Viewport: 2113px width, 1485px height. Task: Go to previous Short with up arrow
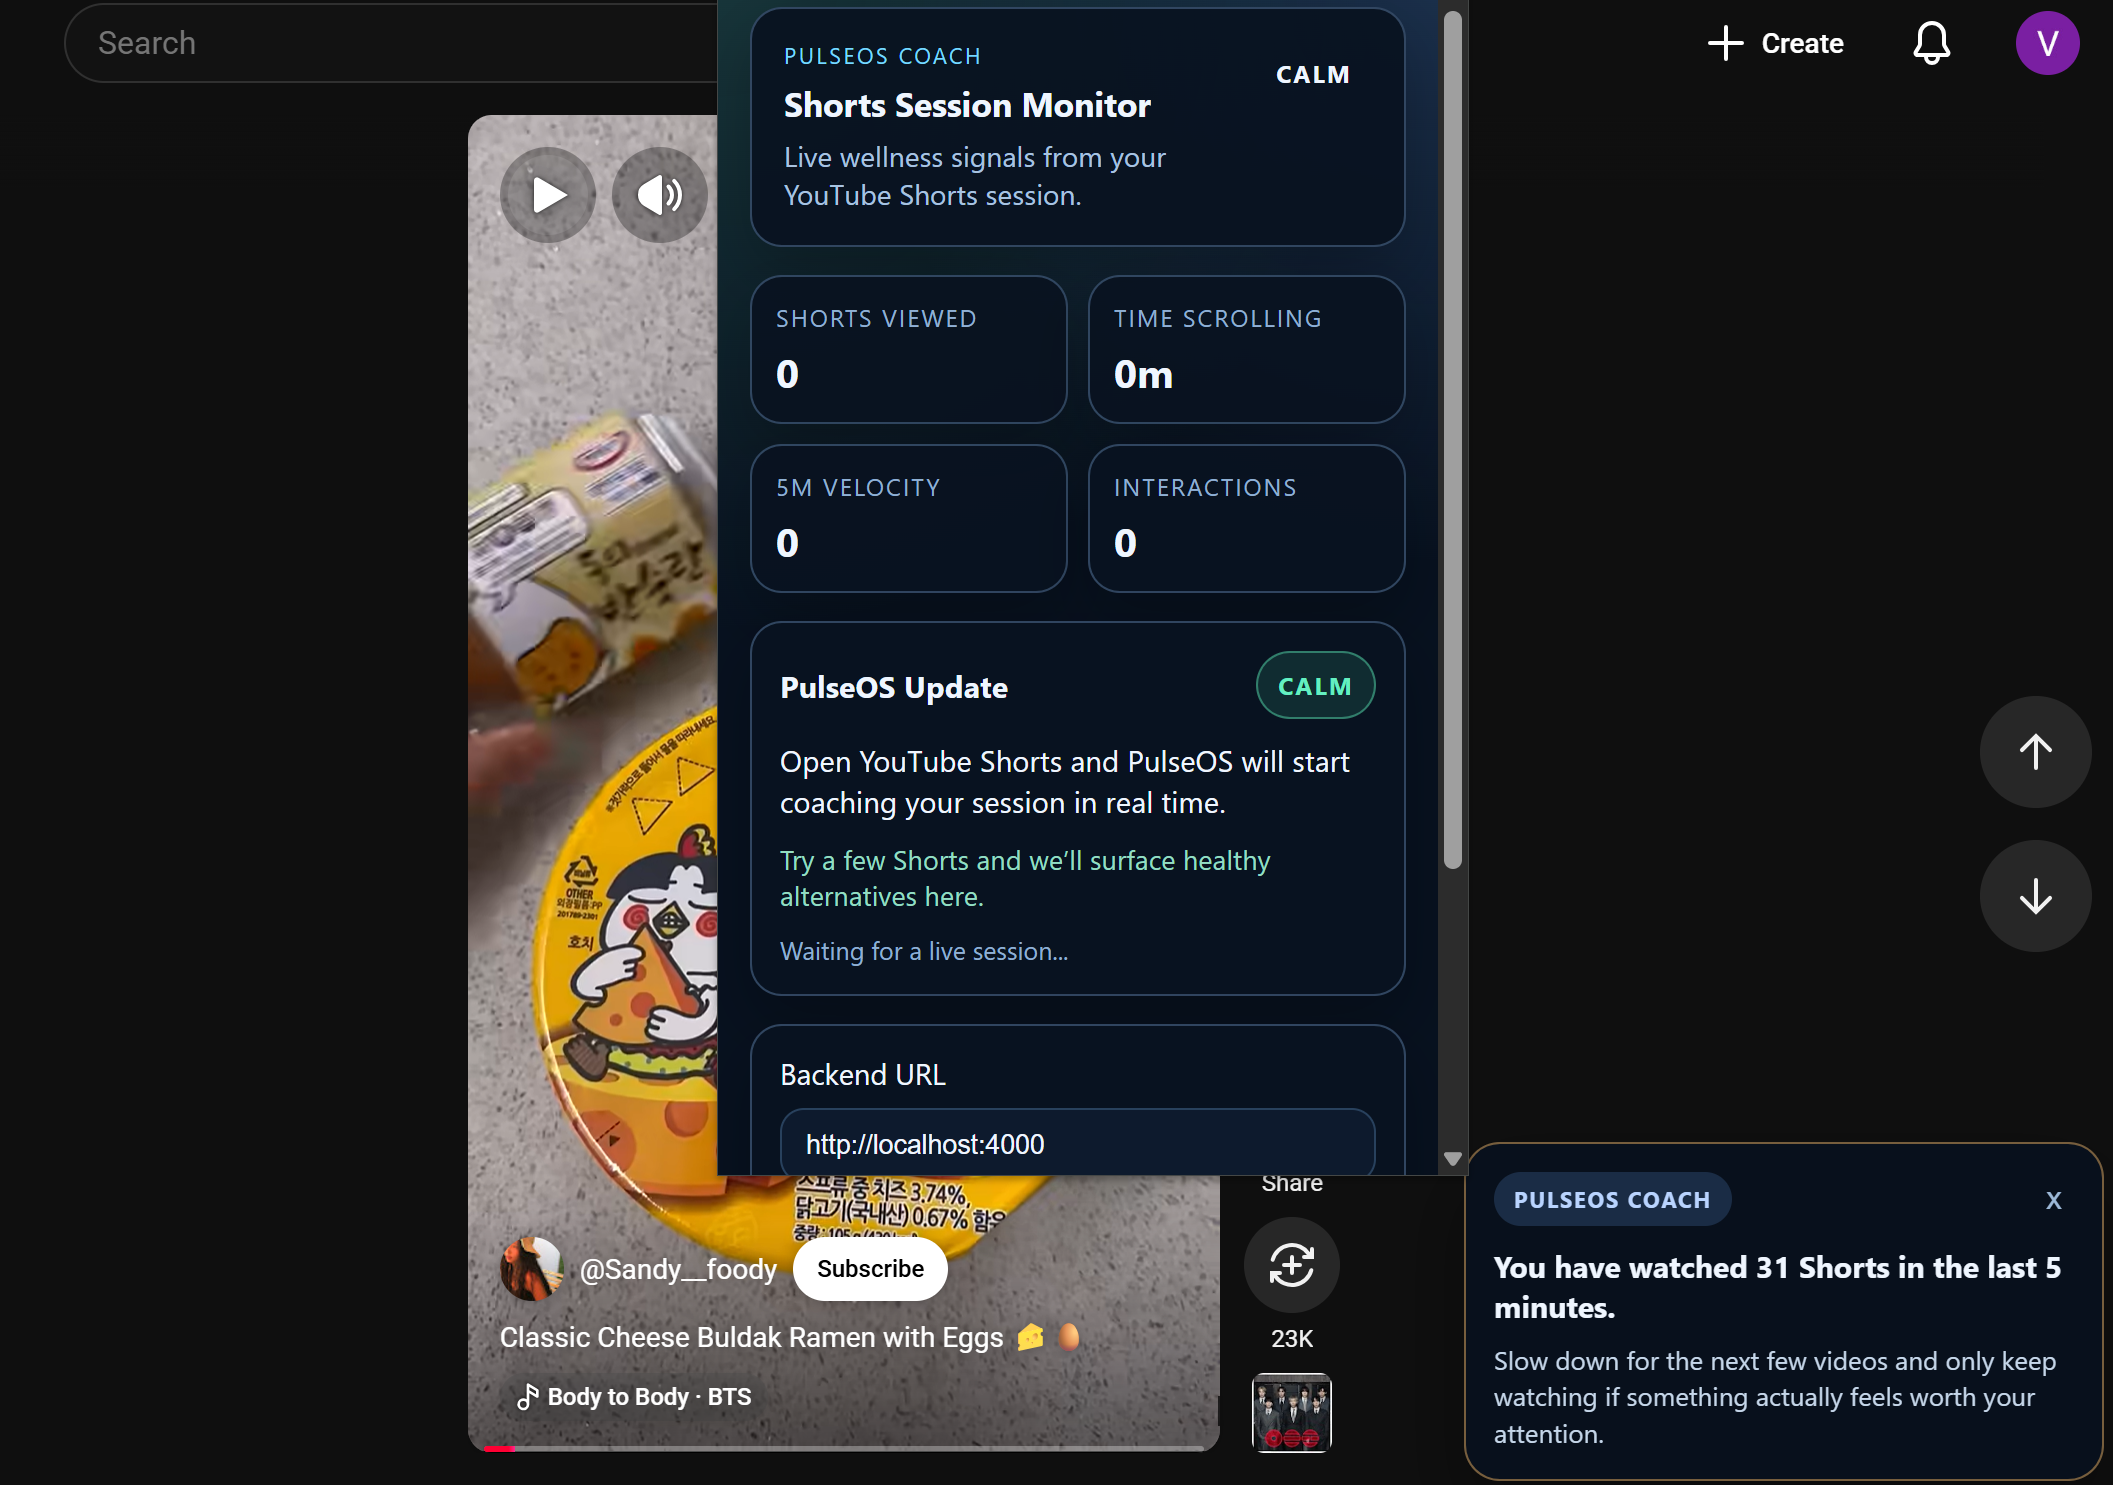(x=2035, y=752)
